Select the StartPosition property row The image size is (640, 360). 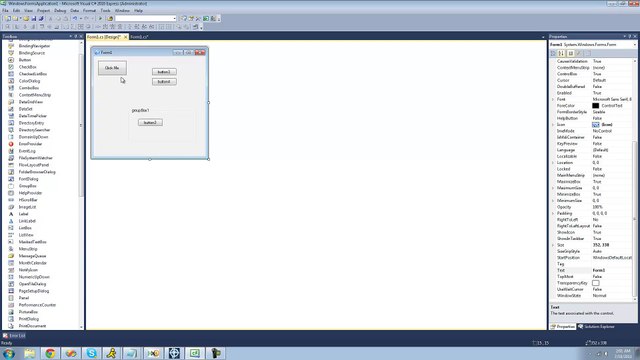591,258
